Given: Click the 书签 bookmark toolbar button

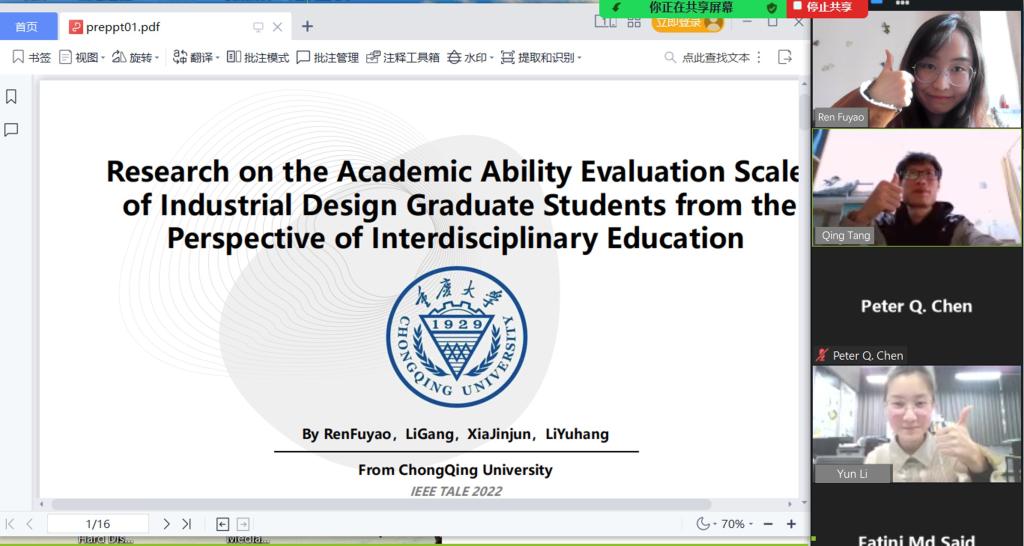Looking at the screenshot, I should [x=31, y=58].
